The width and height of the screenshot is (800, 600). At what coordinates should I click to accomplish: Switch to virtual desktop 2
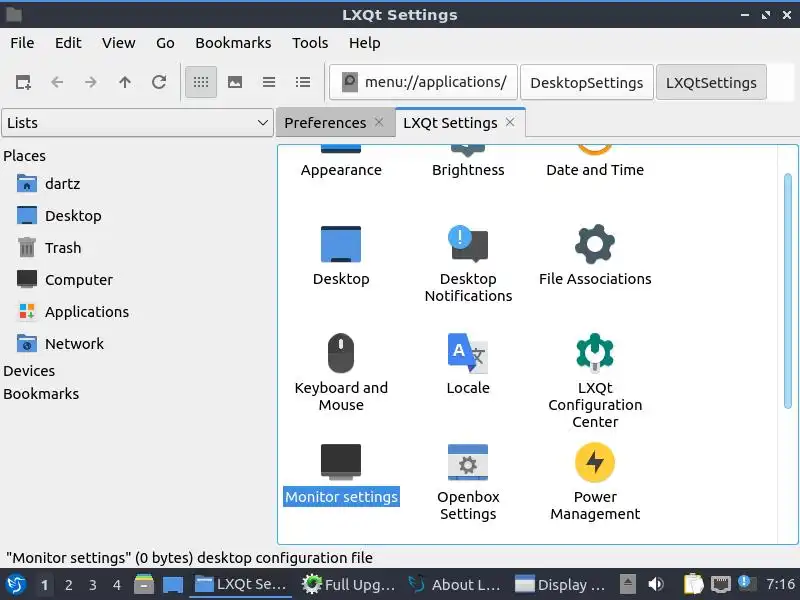point(68,585)
